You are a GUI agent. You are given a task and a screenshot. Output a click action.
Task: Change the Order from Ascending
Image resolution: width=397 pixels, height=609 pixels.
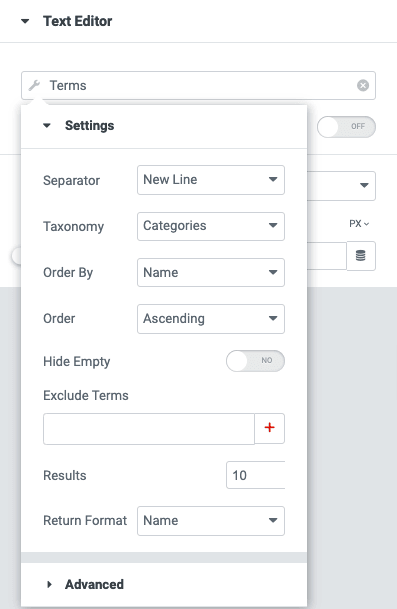(x=211, y=319)
